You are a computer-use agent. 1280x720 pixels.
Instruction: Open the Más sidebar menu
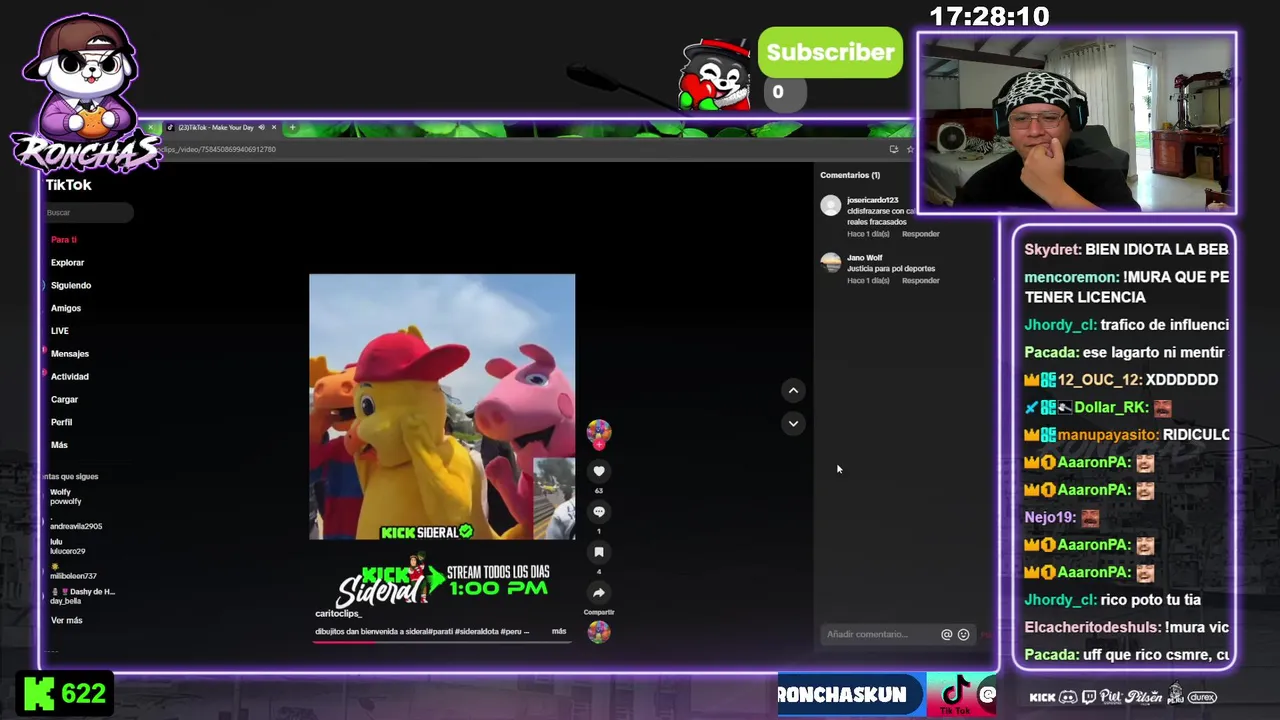59,445
